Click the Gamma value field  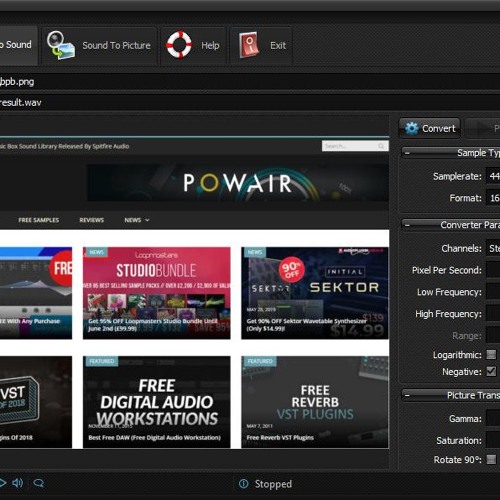point(493,418)
